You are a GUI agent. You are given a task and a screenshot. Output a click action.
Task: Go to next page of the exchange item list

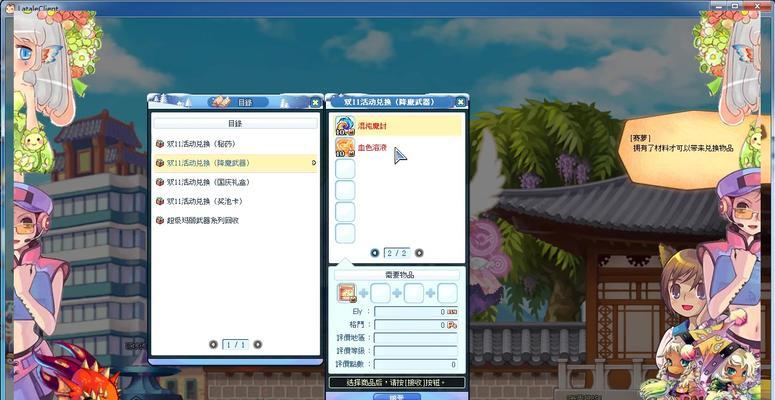(x=419, y=253)
